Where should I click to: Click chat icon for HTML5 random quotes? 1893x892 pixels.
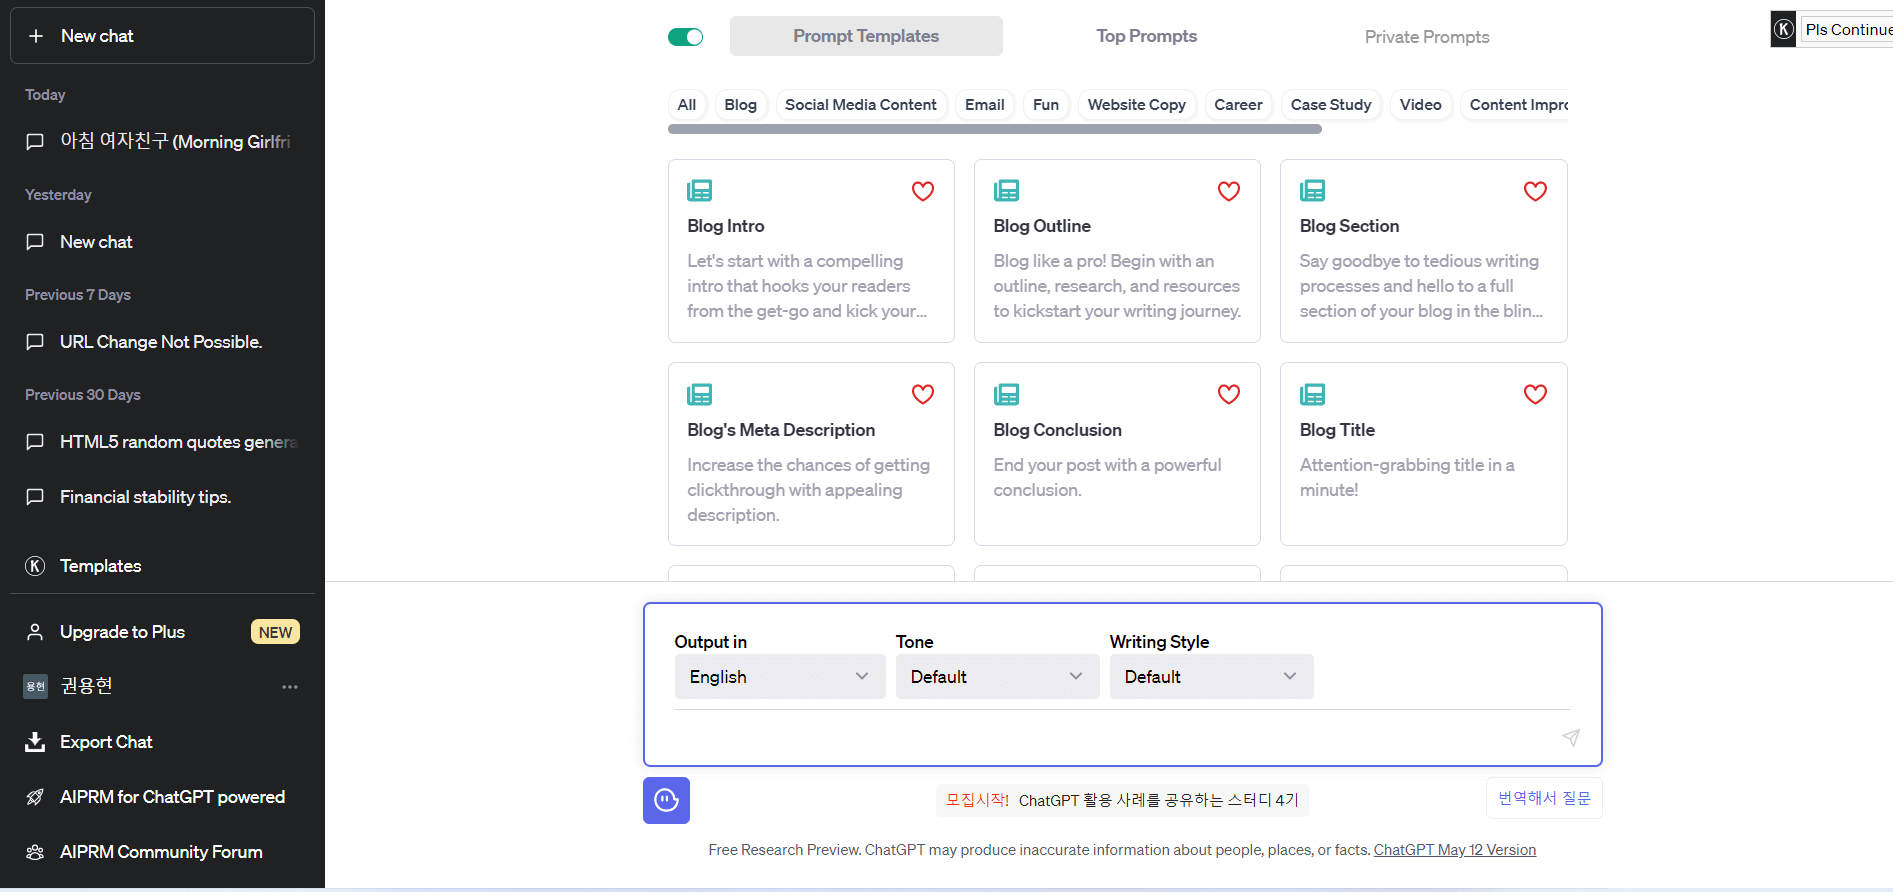(35, 442)
